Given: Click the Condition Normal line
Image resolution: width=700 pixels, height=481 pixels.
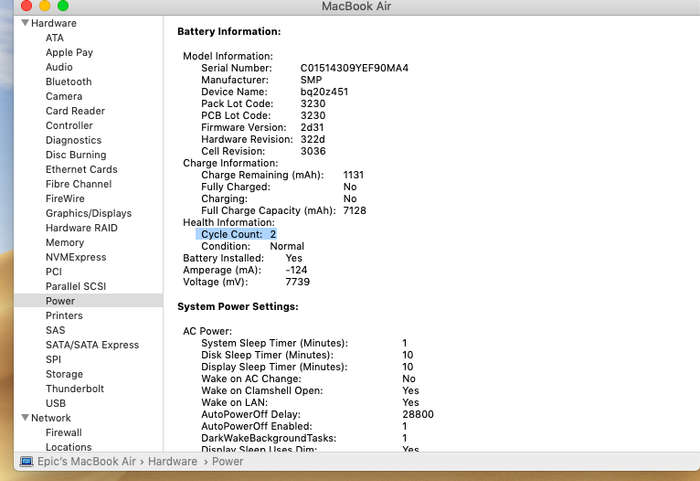Looking at the screenshot, I should tap(253, 246).
